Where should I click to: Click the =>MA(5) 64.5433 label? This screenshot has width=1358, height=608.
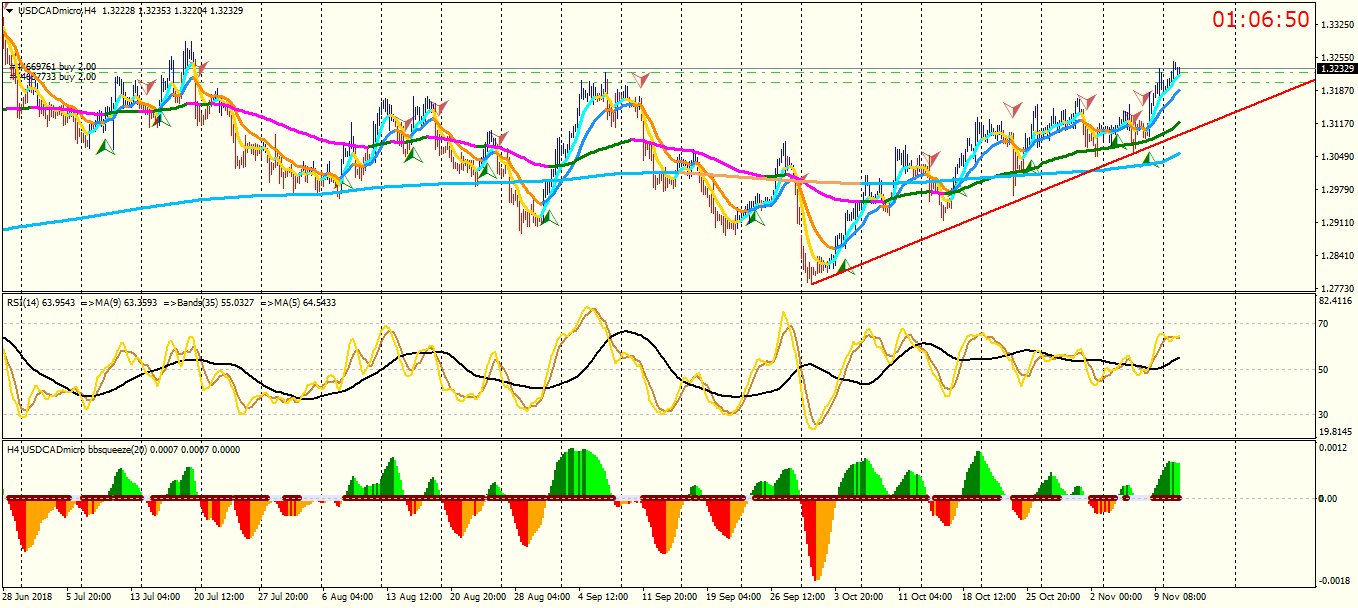[x=298, y=302]
